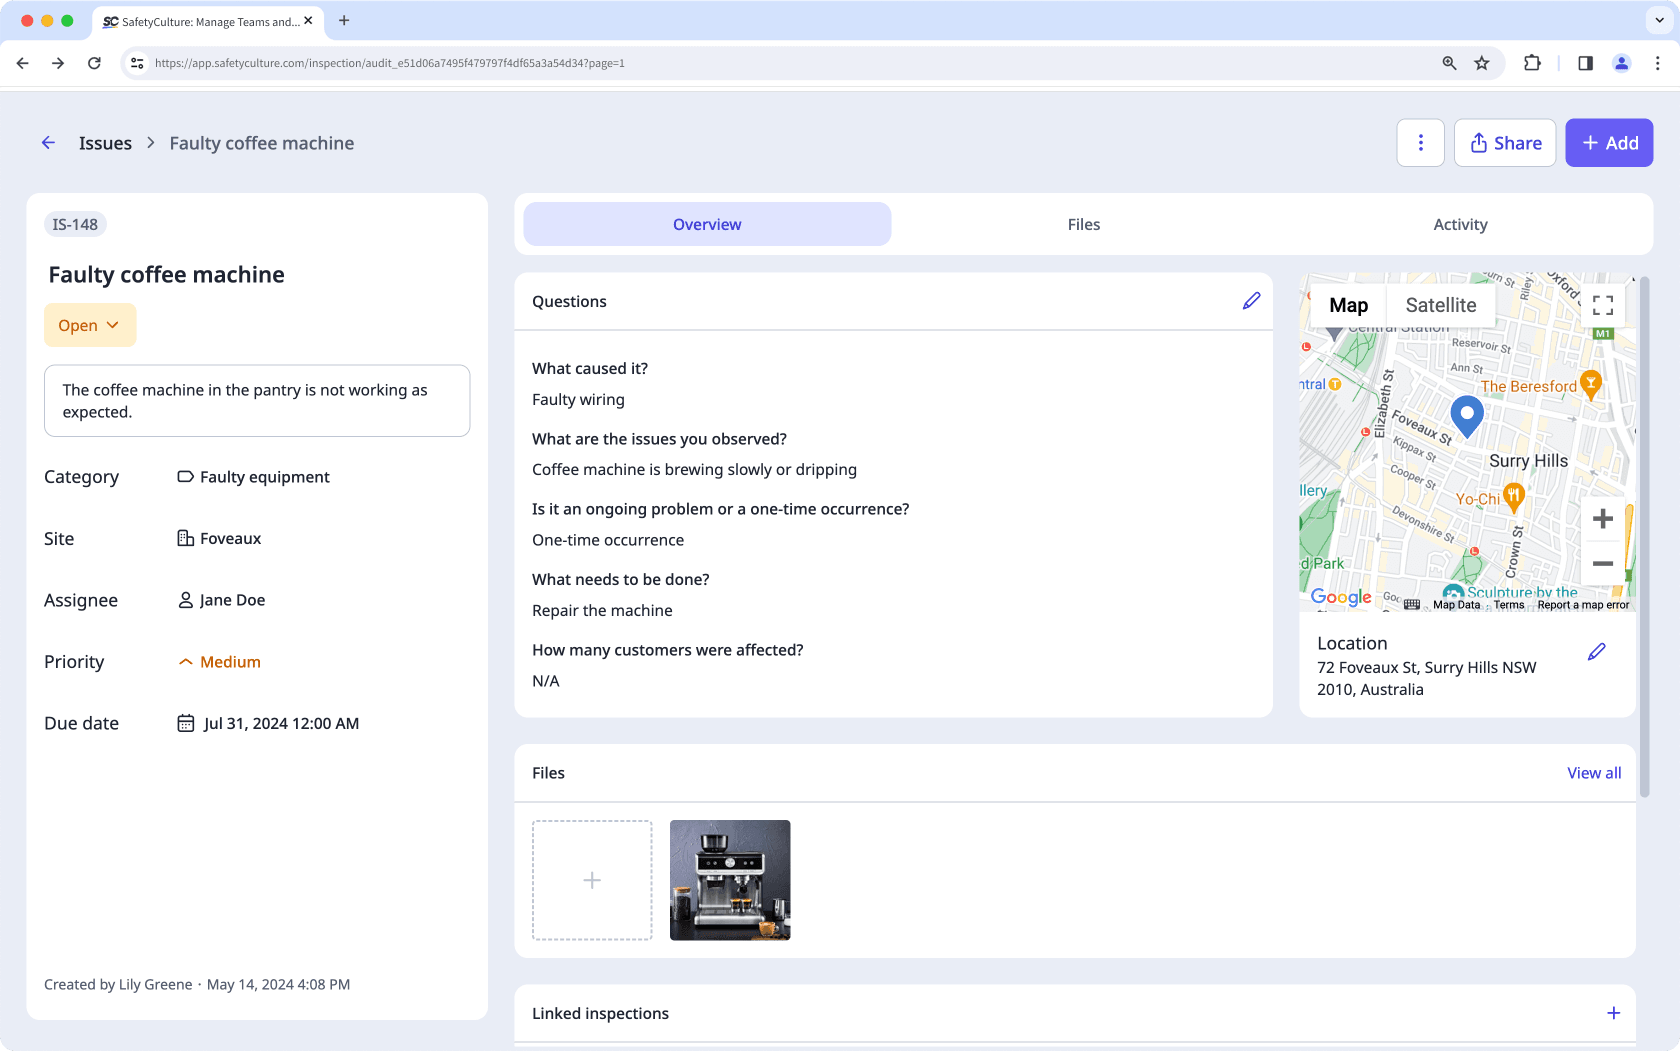Switch the map to Satellite view

[x=1440, y=304]
